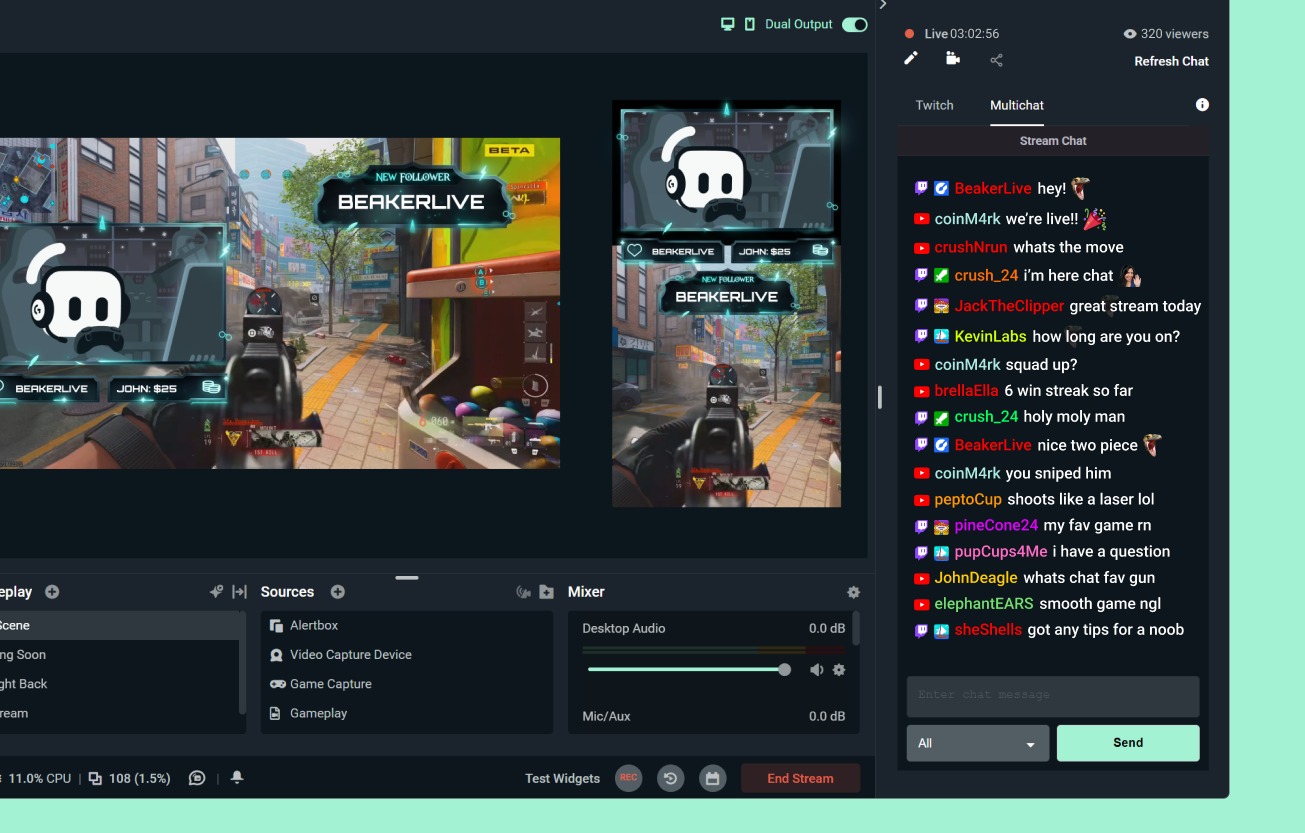1305x833 pixels.
Task: Open notifications bell in status bar
Action: point(237,777)
